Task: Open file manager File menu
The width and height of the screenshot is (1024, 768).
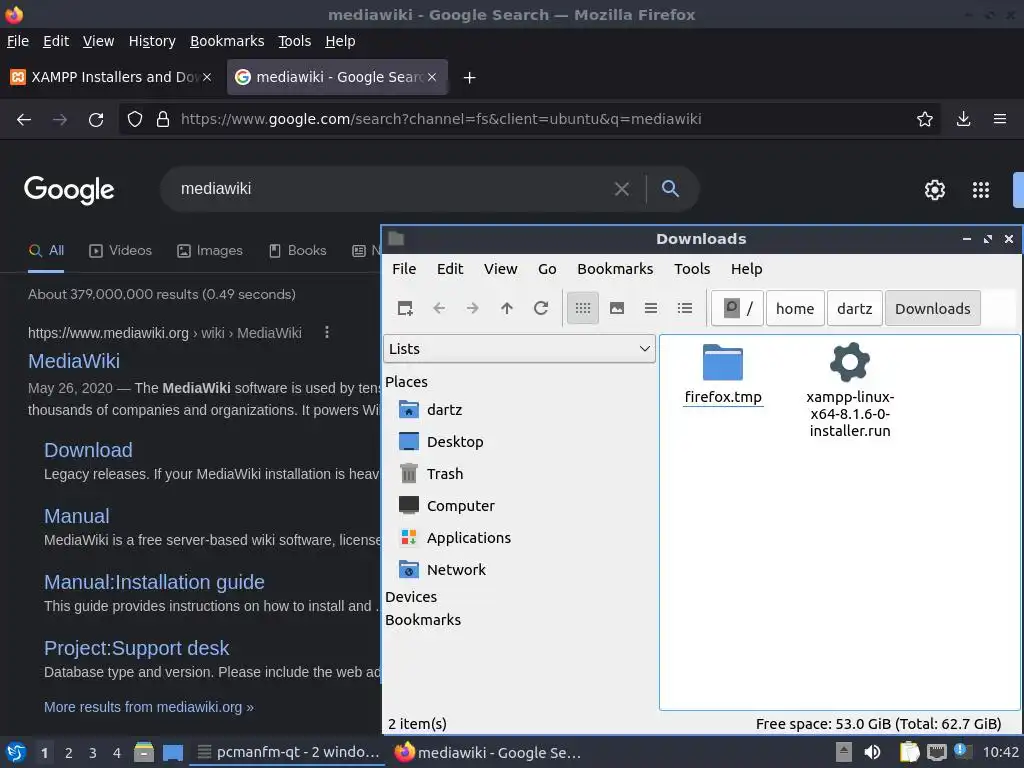Action: pyautogui.click(x=404, y=269)
